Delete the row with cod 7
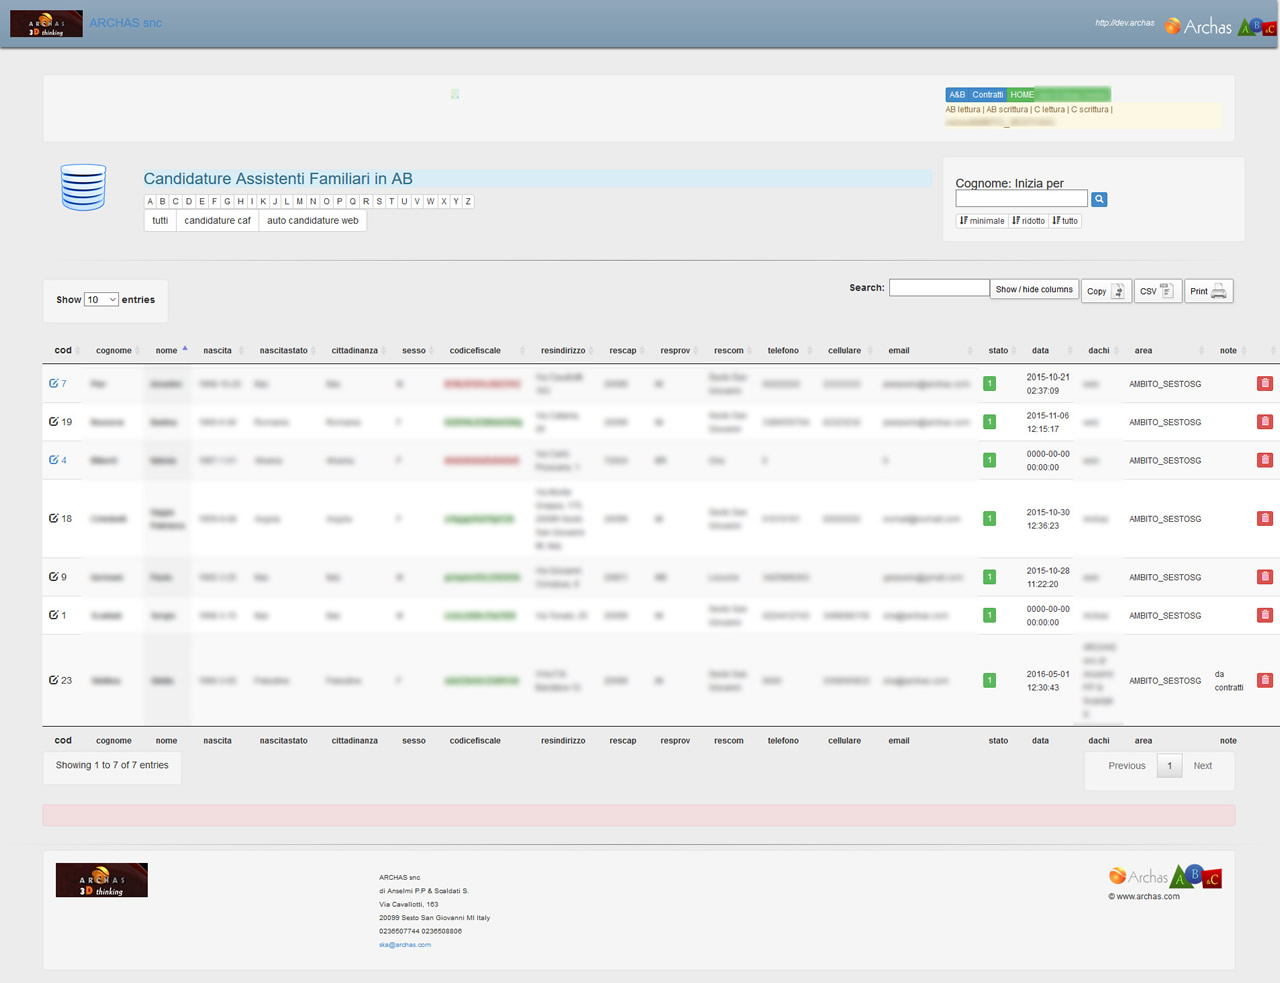1280x983 pixels. click(x=1264, y=384)
